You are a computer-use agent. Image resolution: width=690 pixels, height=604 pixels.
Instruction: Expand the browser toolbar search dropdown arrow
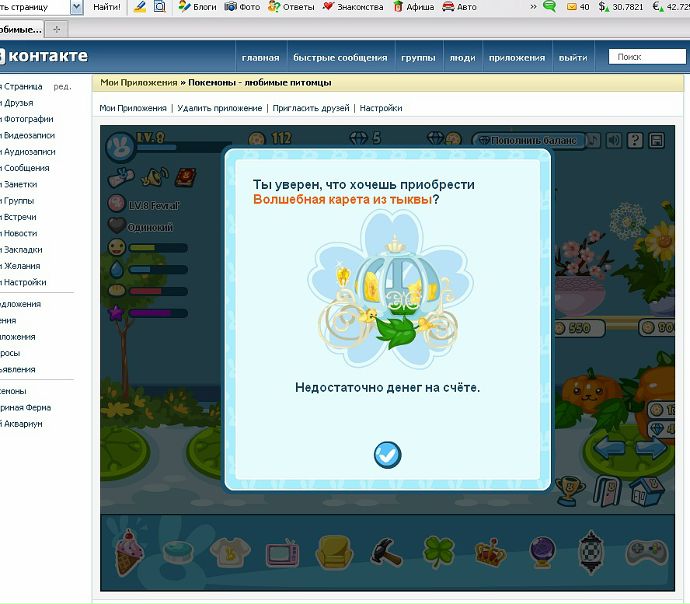[x=77, y=7]
